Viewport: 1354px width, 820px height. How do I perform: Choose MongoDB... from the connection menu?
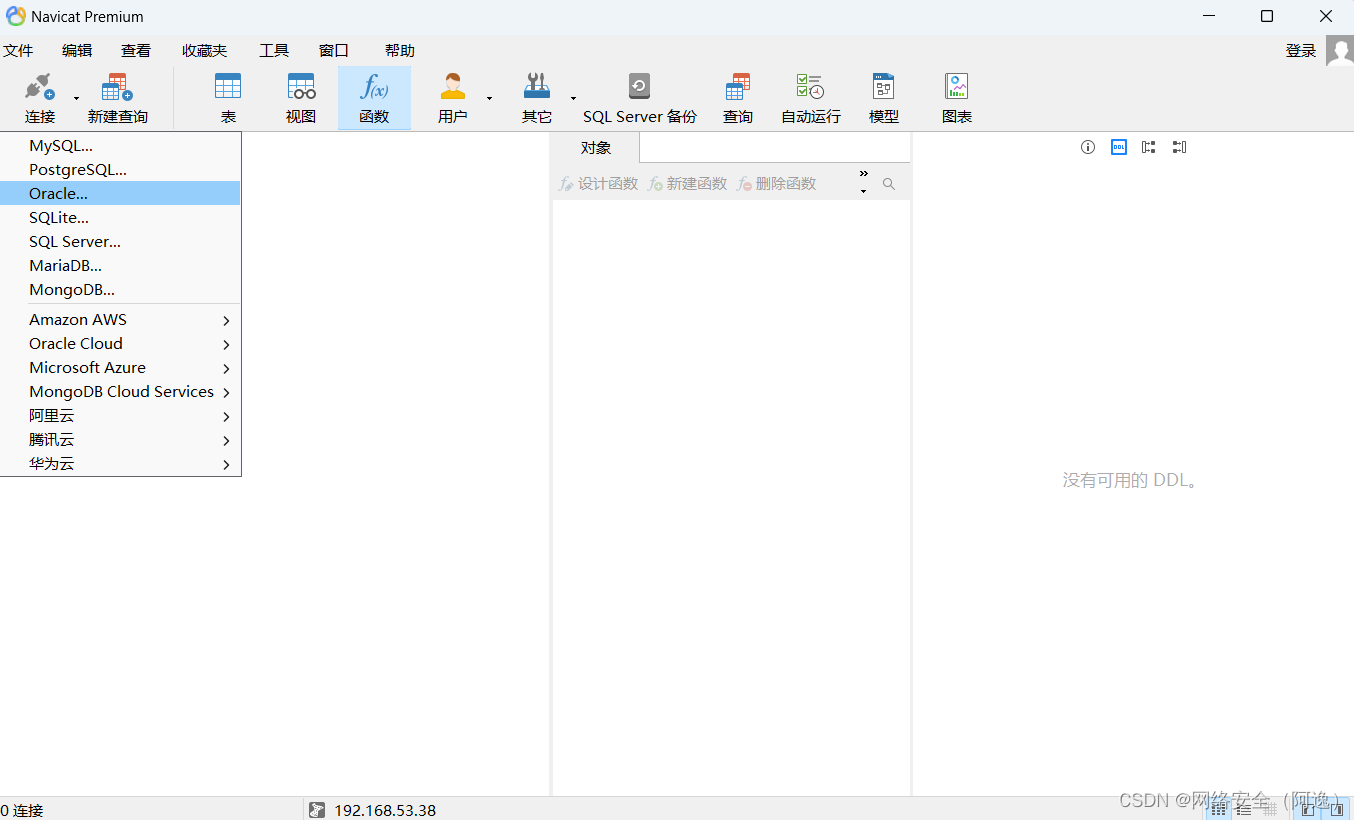pyautogui.click(x=120, y=290)
